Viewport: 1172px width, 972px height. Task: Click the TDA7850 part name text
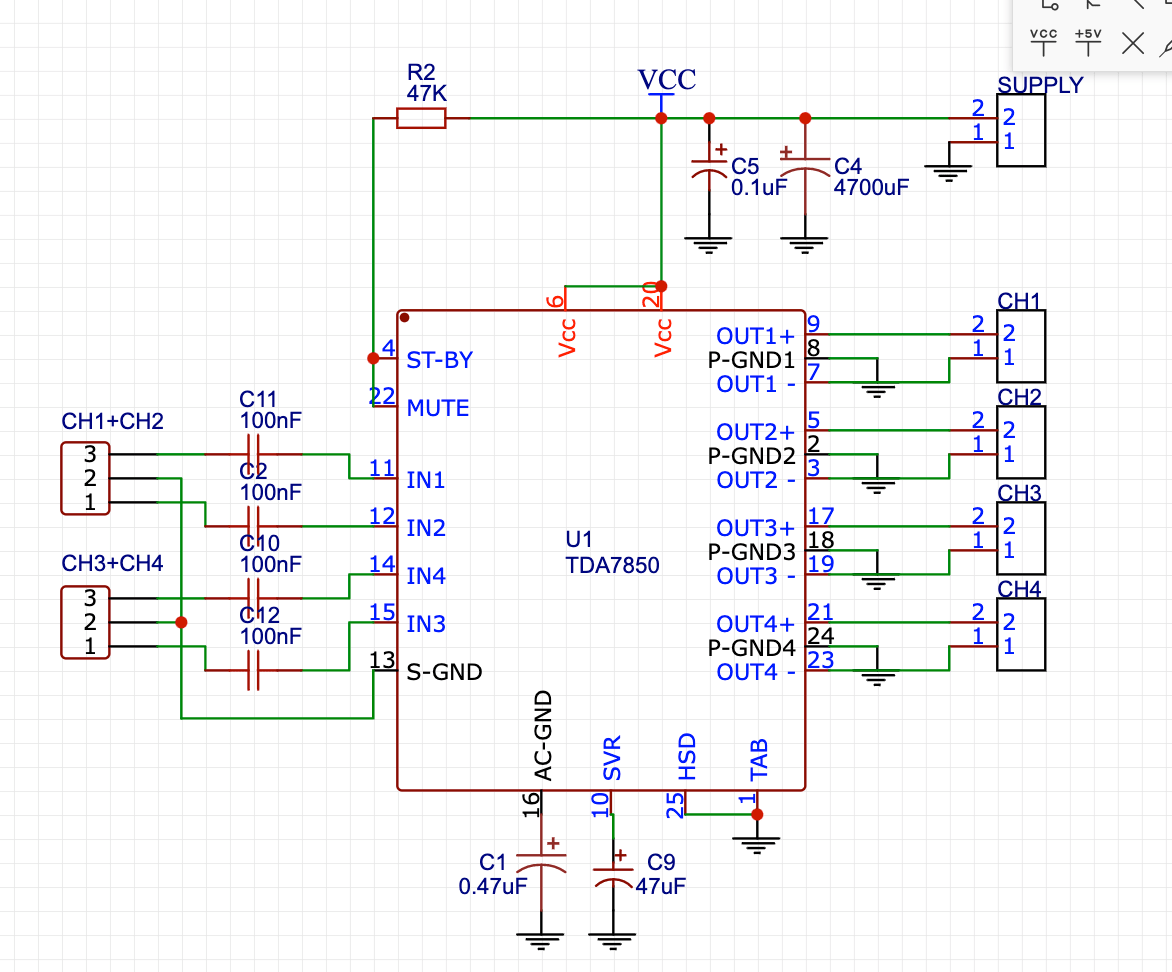point(612,565)
